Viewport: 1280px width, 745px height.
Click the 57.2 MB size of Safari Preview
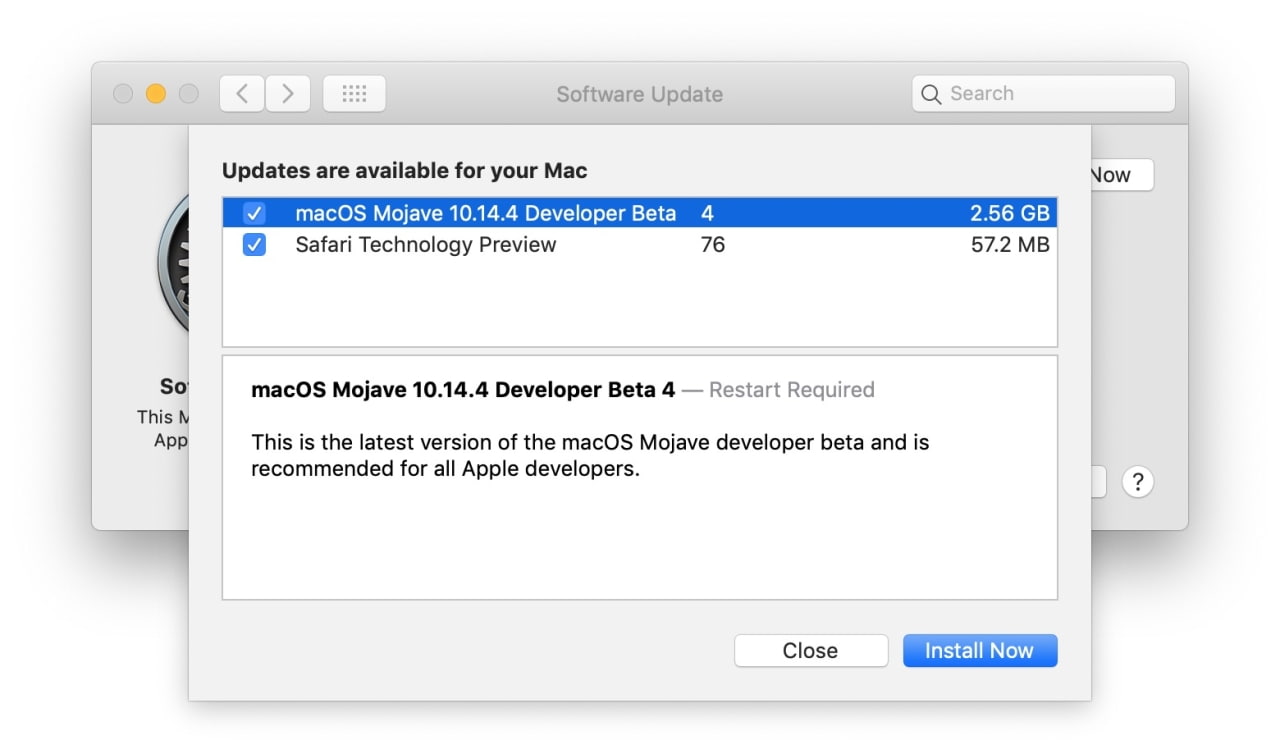pos(1009,245)
